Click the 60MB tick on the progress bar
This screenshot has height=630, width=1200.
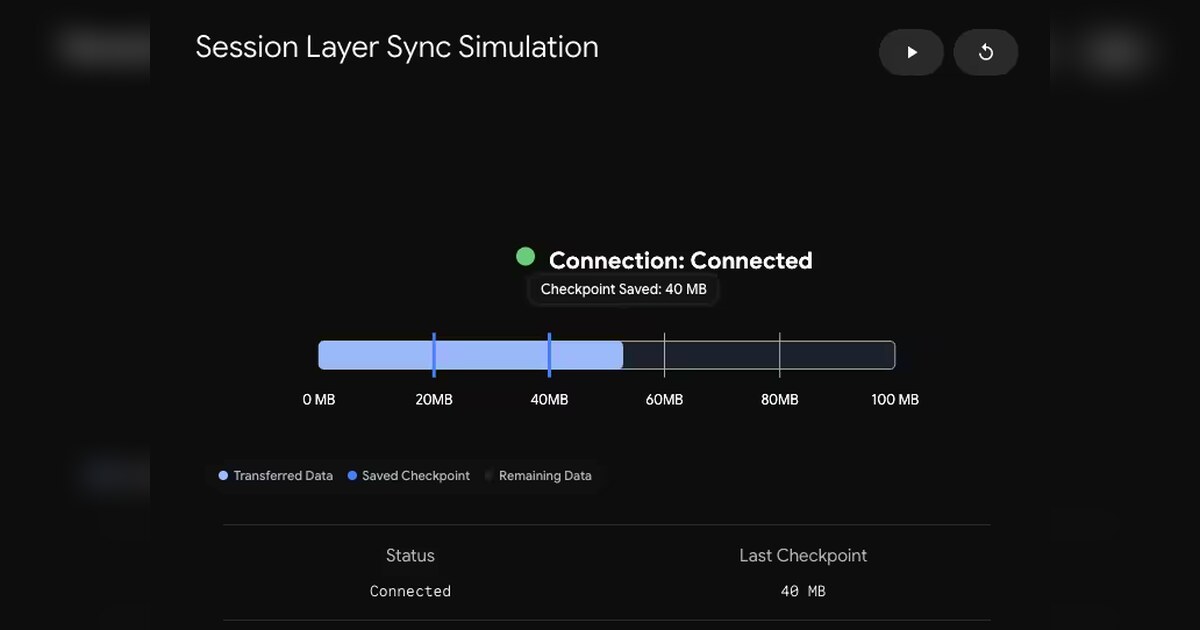664,355
